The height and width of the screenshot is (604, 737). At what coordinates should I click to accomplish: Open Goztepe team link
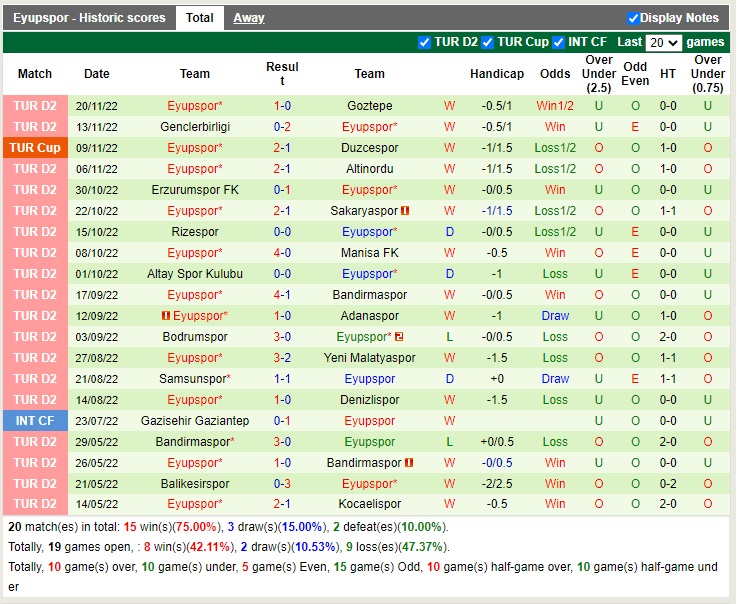pos(369,106)
